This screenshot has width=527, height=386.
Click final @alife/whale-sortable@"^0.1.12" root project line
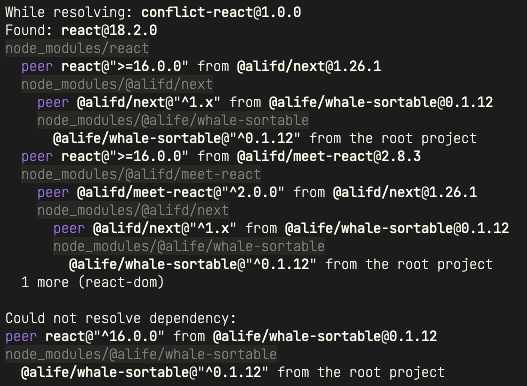click(x=233, y=373)
